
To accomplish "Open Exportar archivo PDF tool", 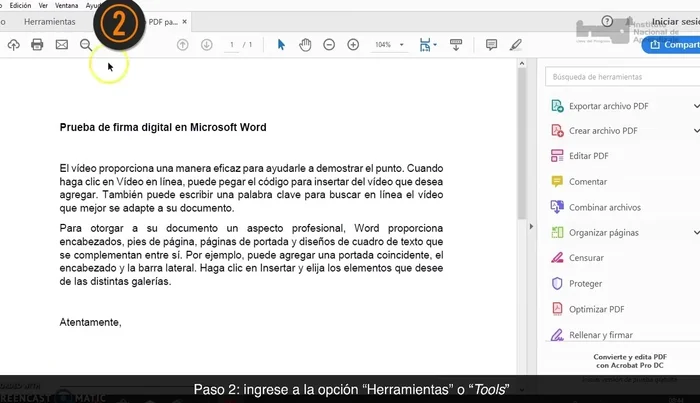I will [x=608, y=106].
